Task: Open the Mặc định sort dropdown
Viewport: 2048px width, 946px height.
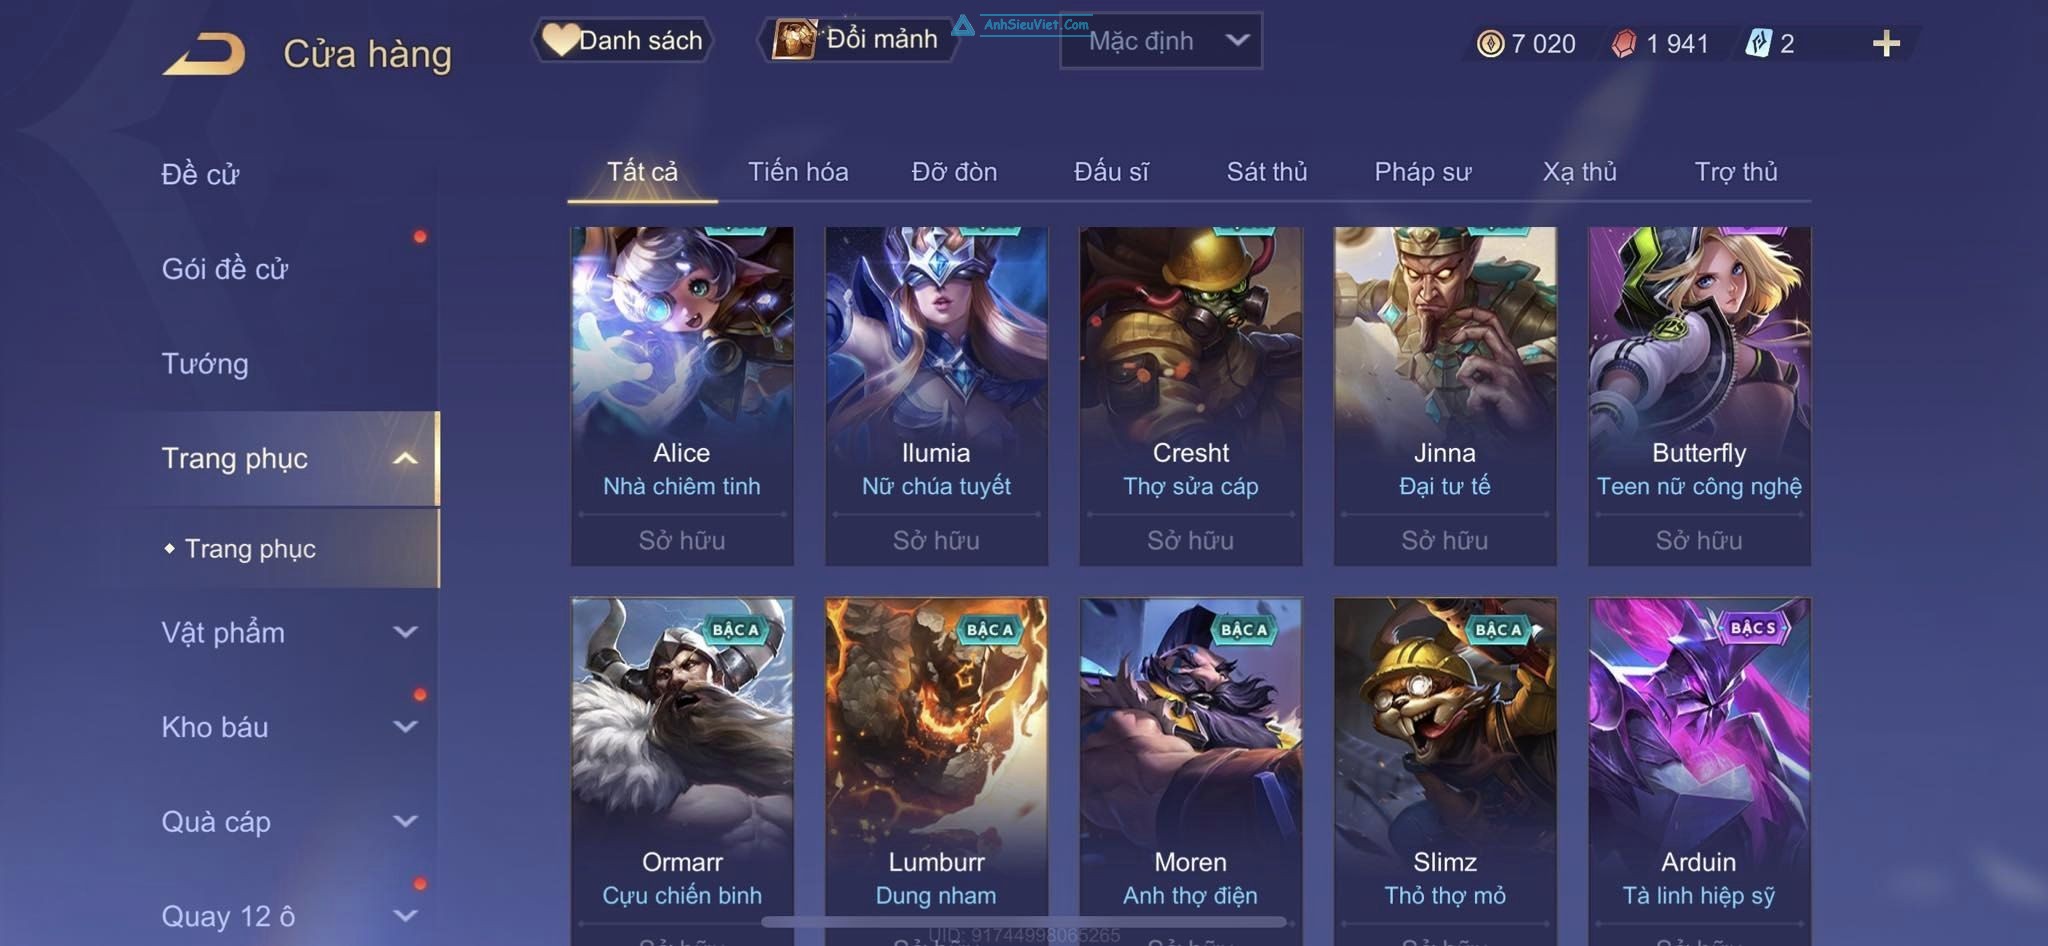Action: click(x=1160, y=41)
